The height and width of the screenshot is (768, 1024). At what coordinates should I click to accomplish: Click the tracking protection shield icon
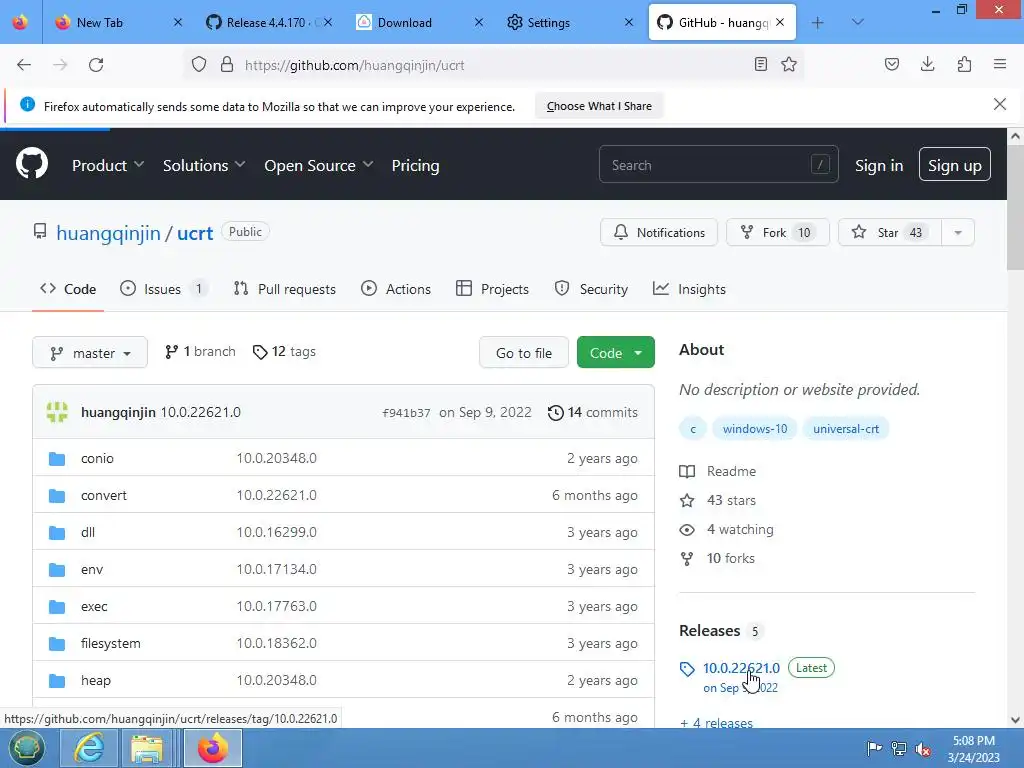point(199,64)
